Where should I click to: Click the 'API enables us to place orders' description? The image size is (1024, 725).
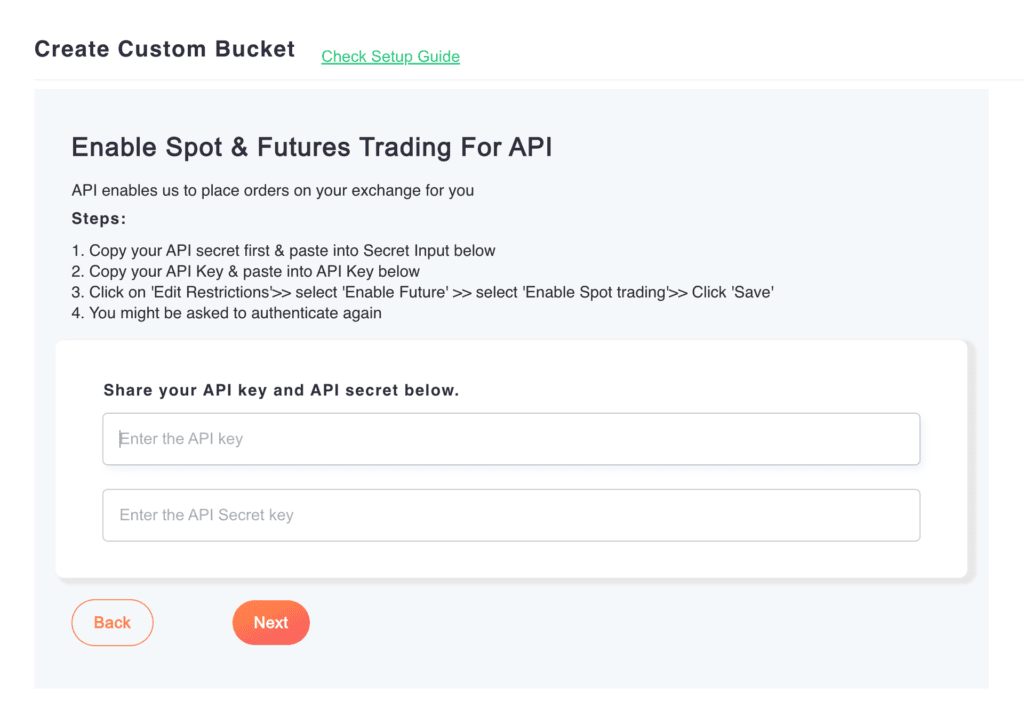[x=272, y=190]
